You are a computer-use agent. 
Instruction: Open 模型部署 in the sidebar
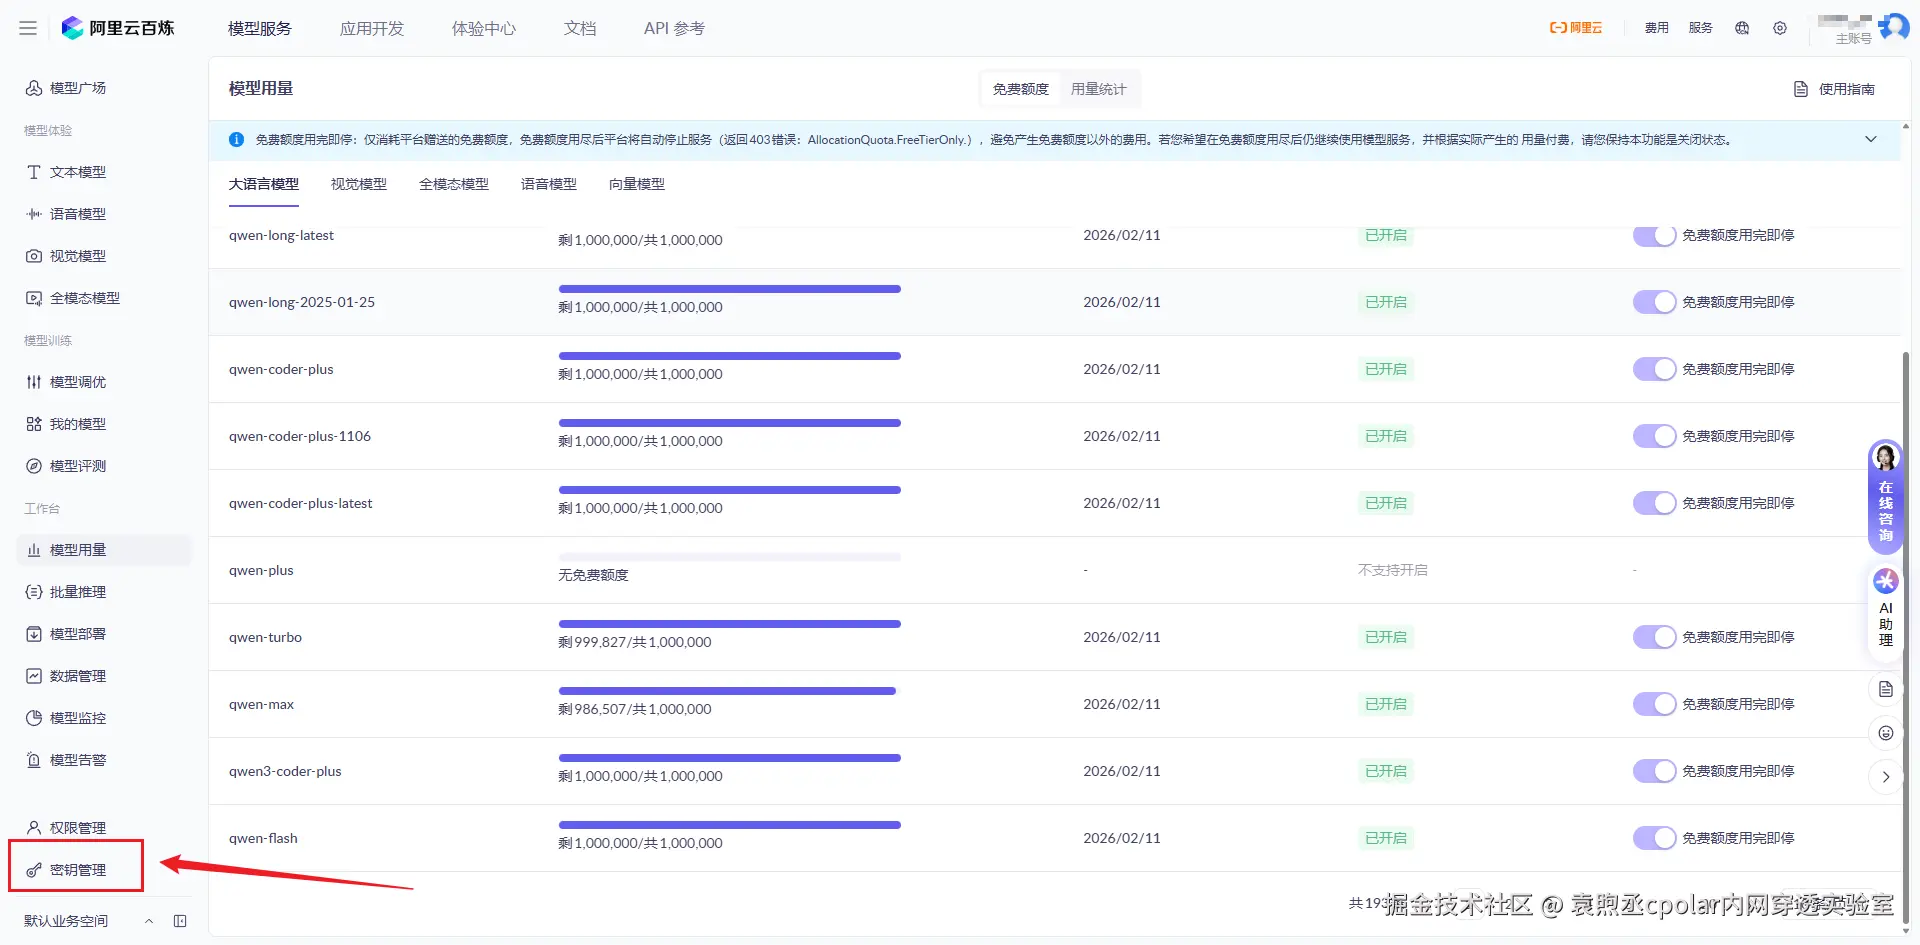pos(78,634)
